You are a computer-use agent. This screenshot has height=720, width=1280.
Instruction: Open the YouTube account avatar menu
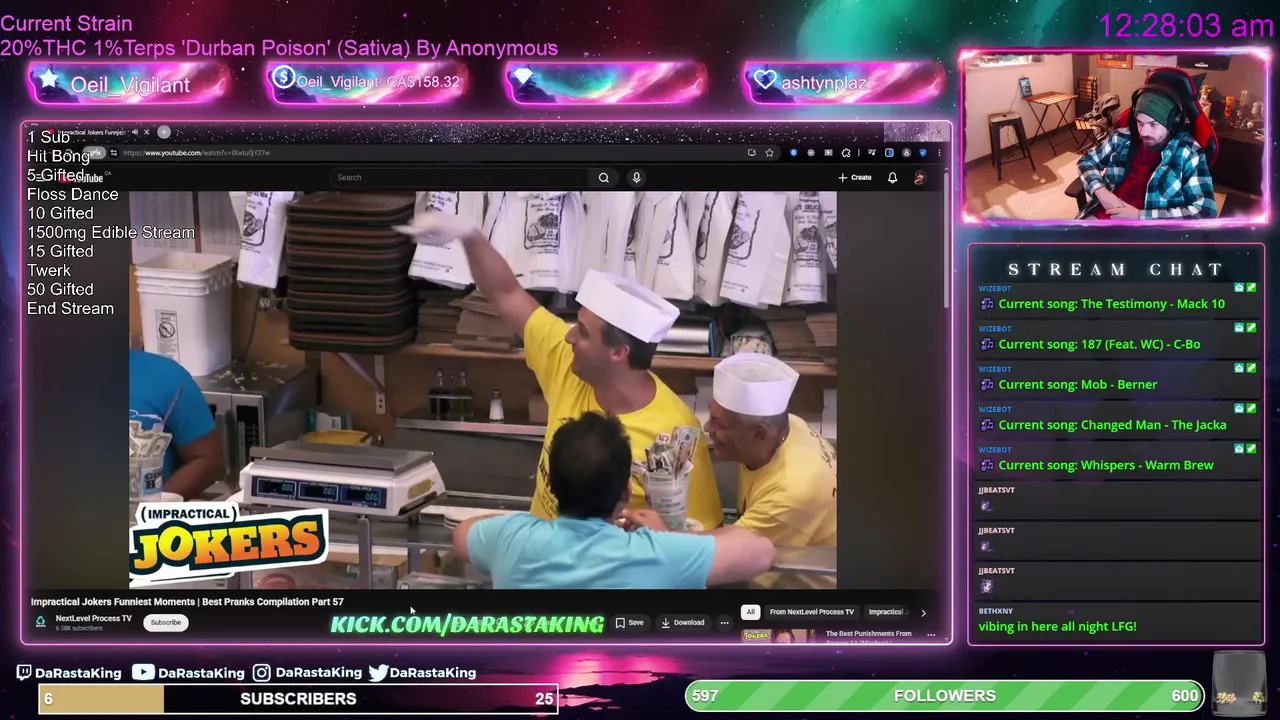click(919, 178)
